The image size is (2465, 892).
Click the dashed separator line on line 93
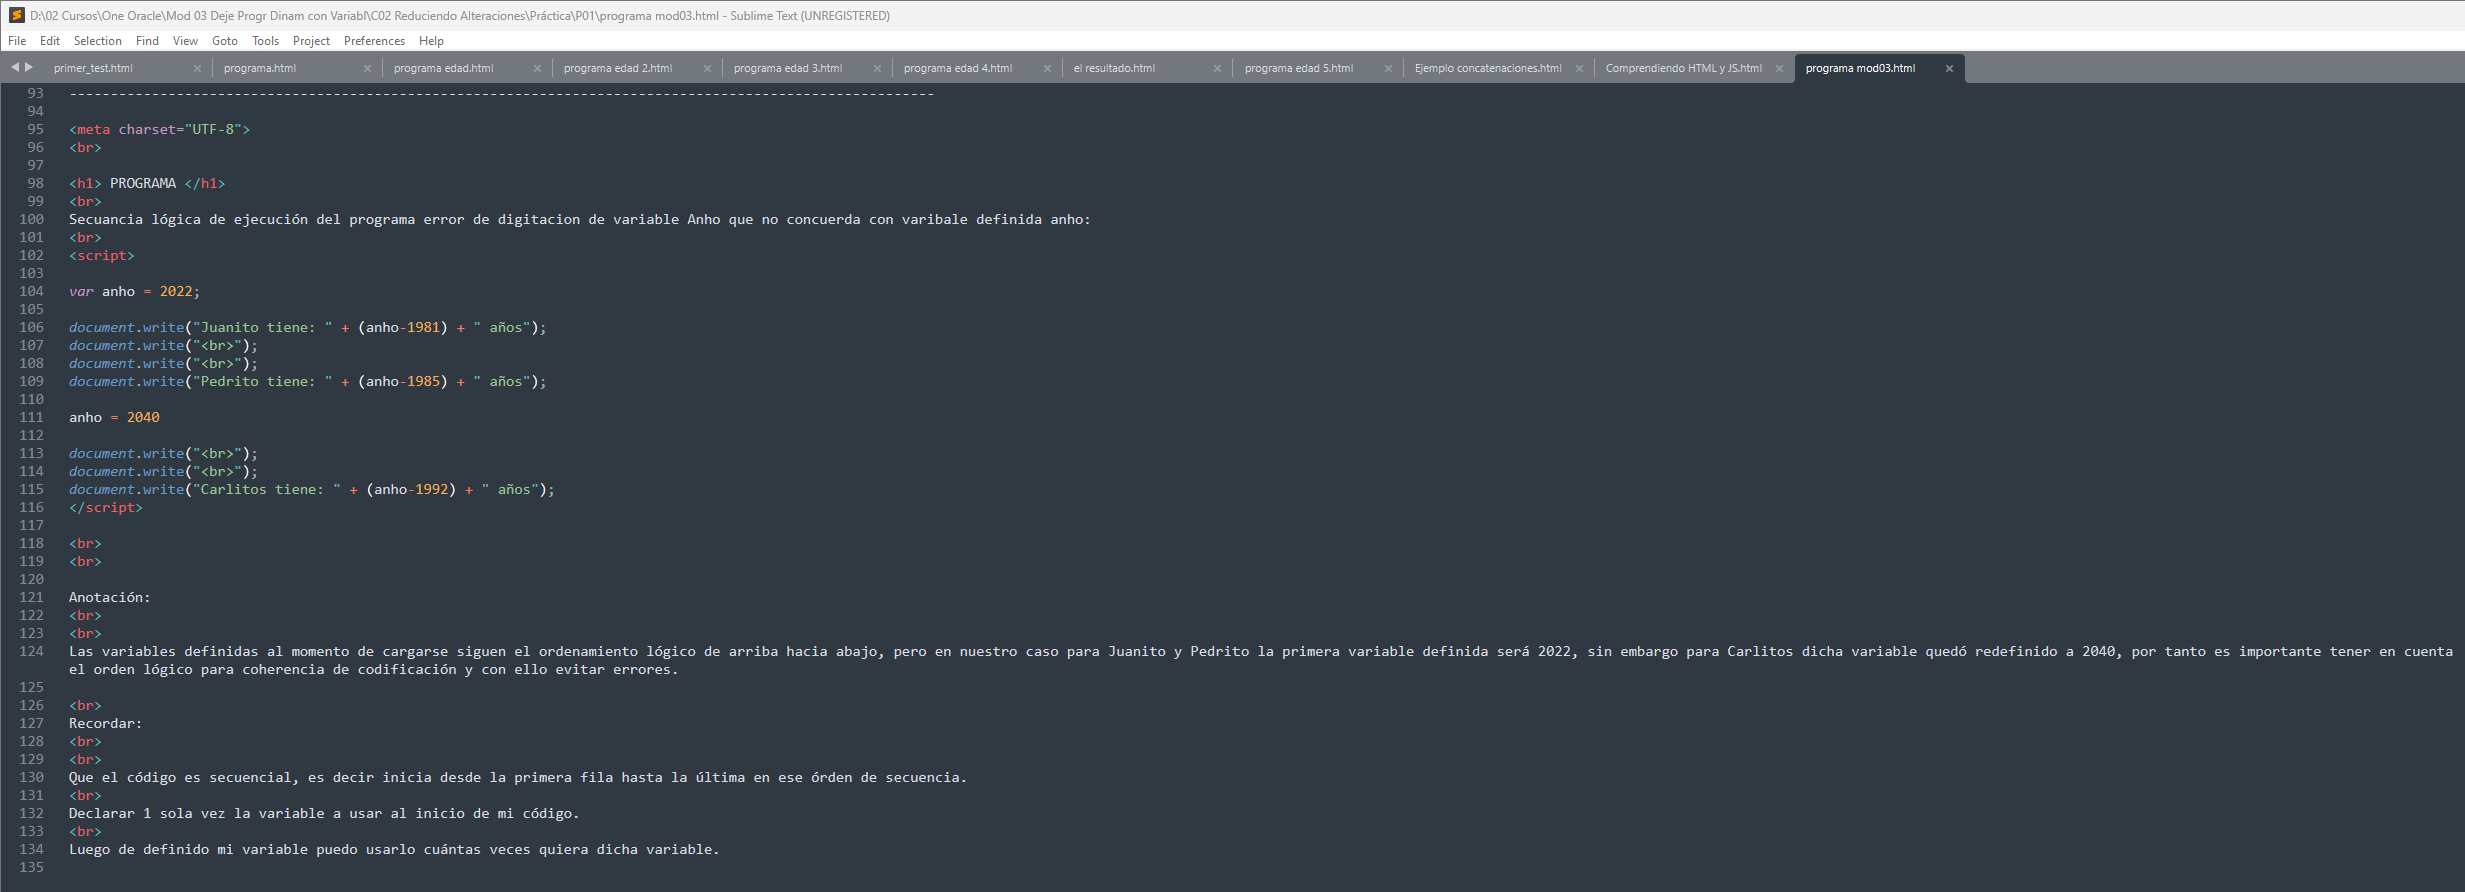tap(501, 93)
